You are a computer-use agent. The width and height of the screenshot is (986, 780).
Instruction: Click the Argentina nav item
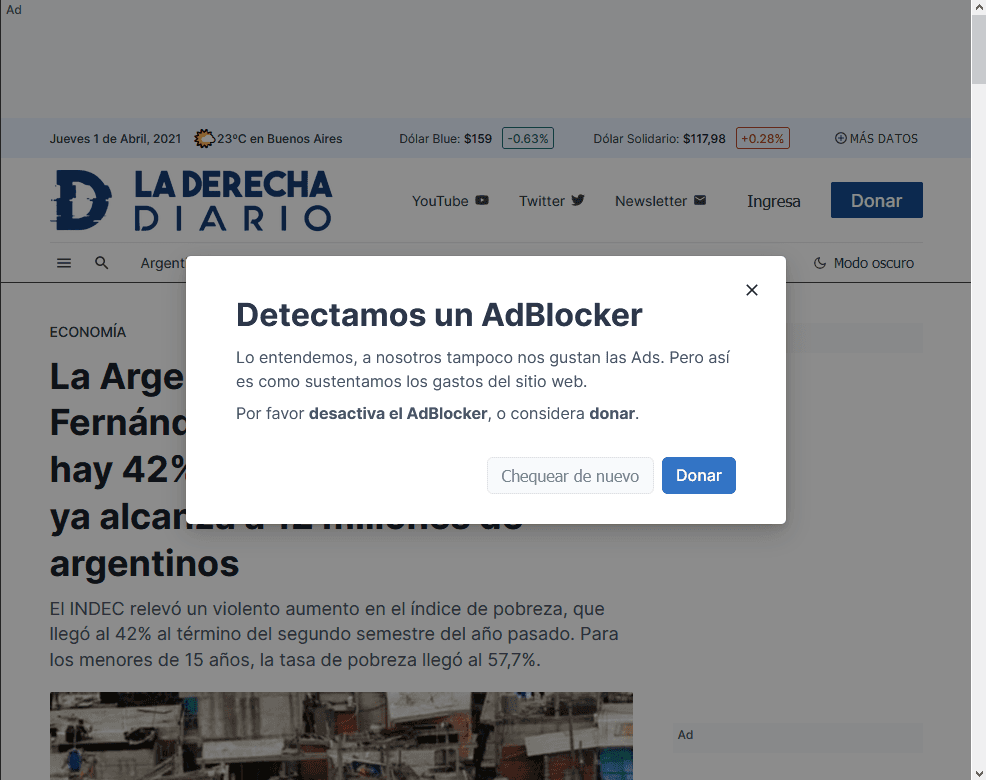[x=163, y=263]
